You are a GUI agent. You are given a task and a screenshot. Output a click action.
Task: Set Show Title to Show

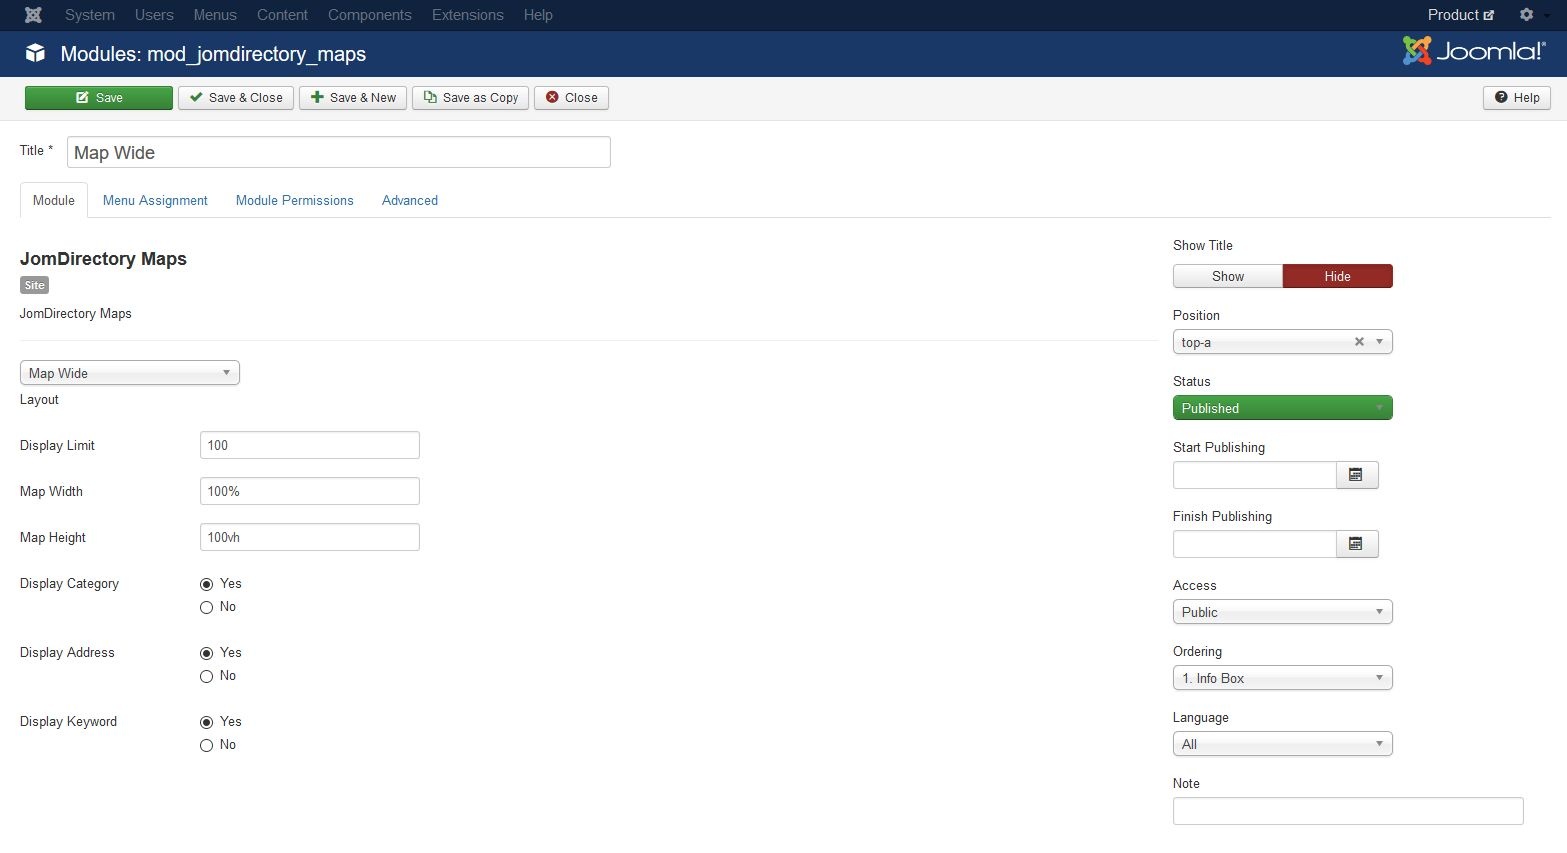[x=1228, y=276]
